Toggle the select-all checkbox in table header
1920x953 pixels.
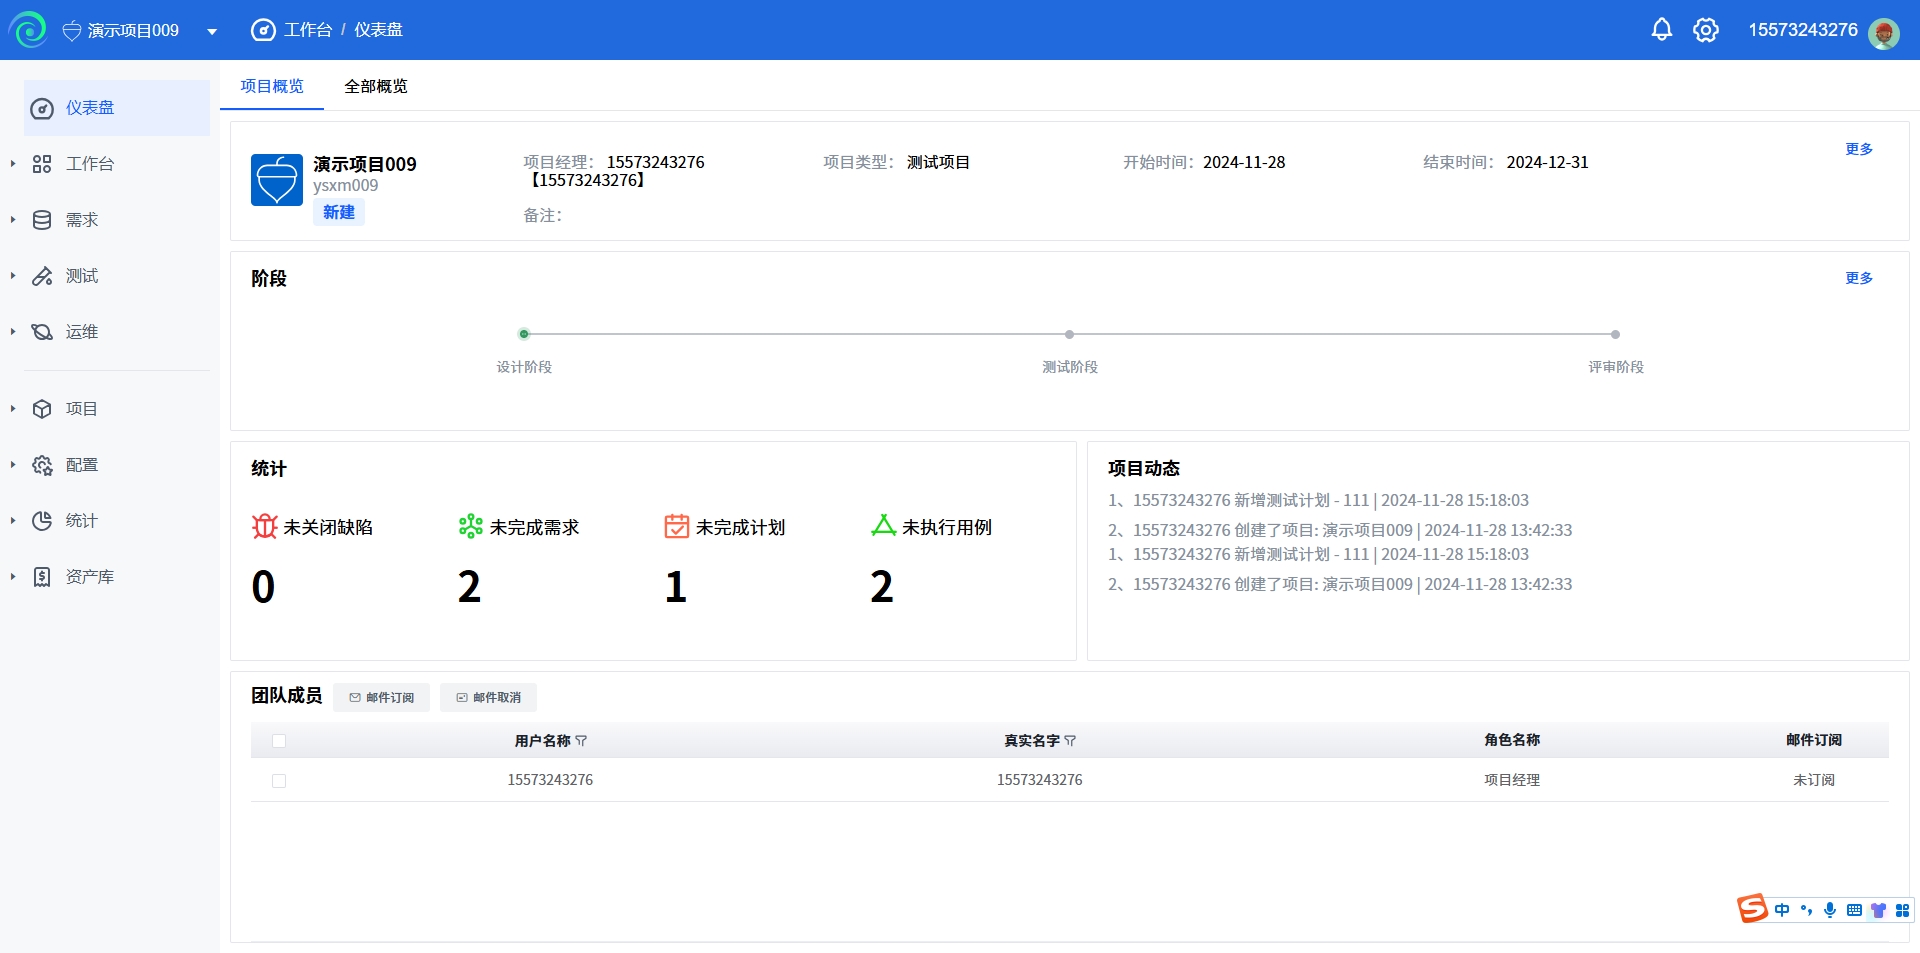coord(279,741)
